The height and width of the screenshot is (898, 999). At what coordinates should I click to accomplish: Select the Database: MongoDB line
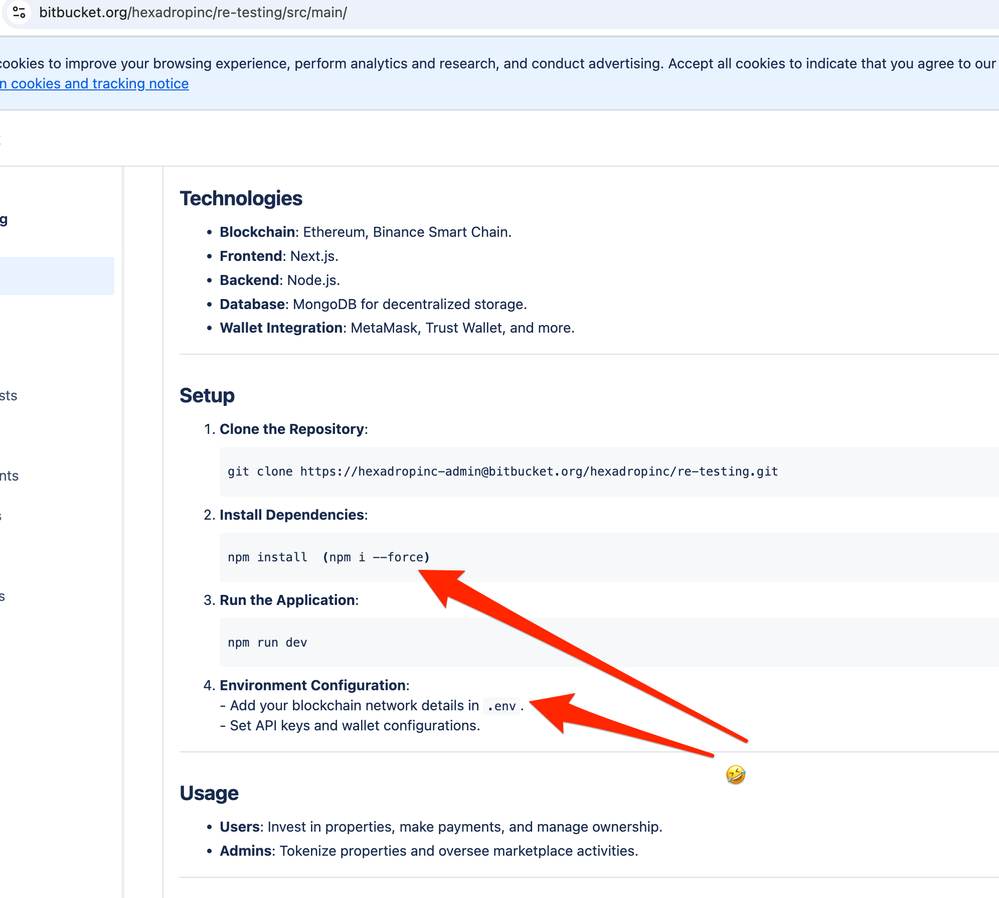[x=373, y=305]
